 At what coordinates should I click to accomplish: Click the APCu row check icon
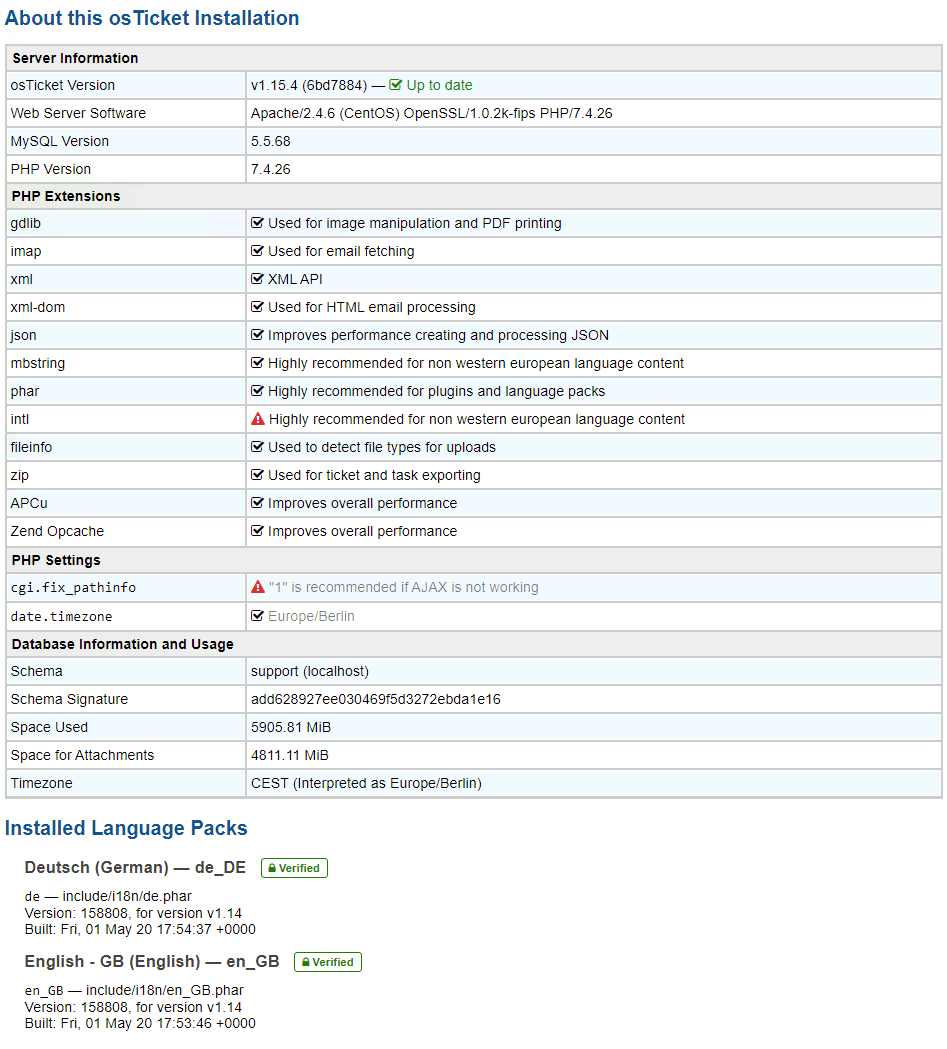257,503
